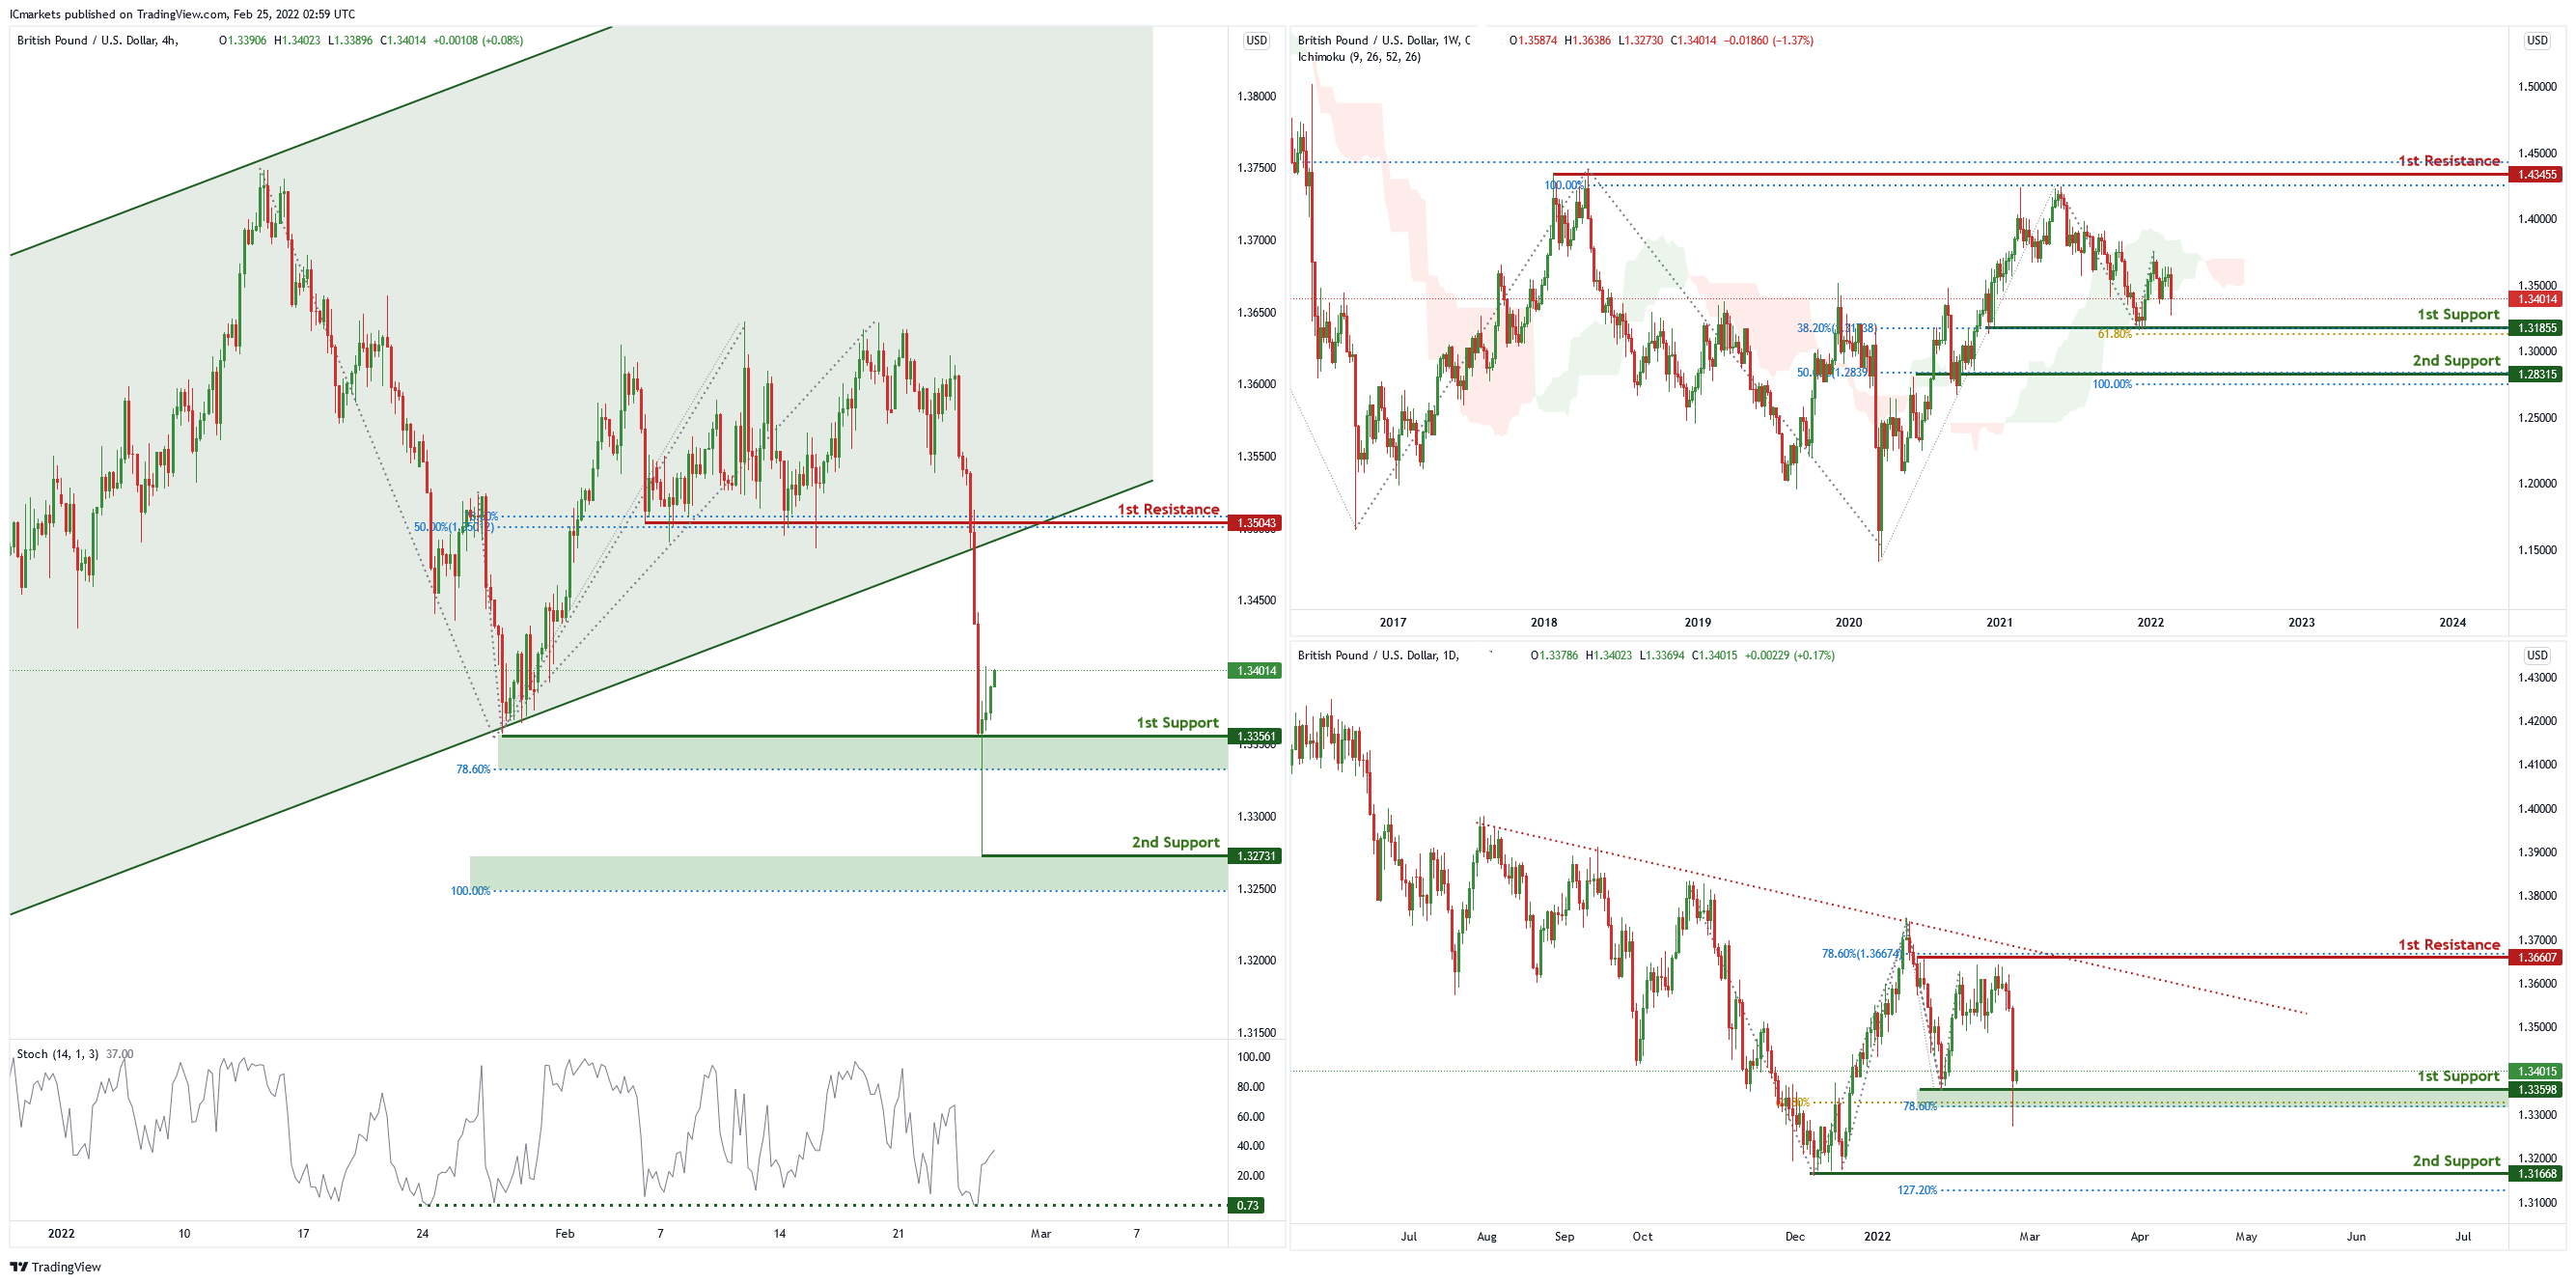Click the 1.32731 second support price tag
The image size is (2576, 1284).
pos(1256,856)
